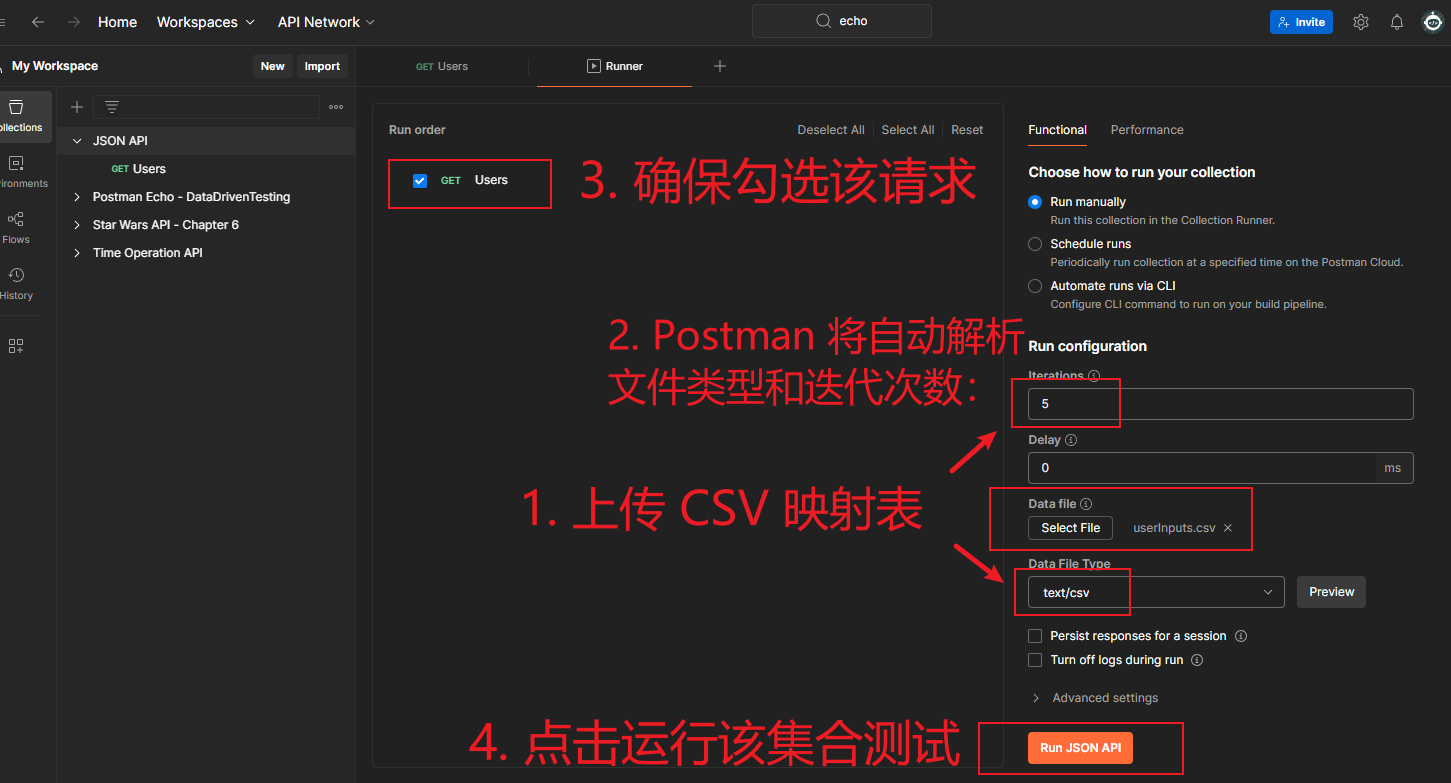The image size is (1451, 783).
Task: Go to Home
Action: 117,22
